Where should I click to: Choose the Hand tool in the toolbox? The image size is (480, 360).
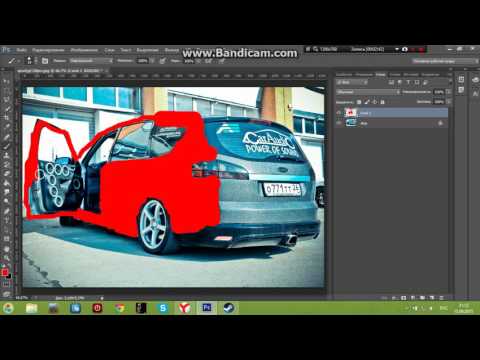pos(6,249)
